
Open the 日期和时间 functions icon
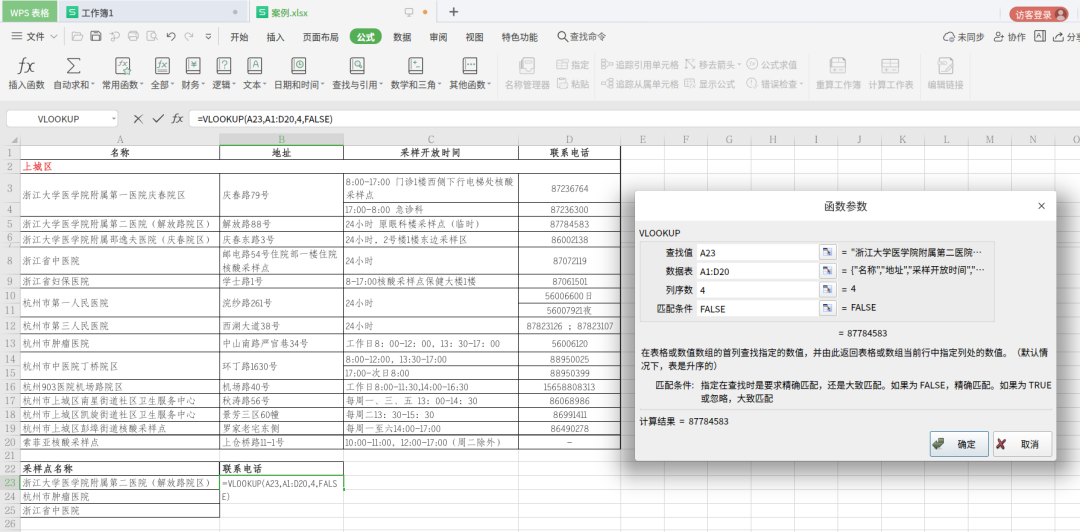pos(299,66)
